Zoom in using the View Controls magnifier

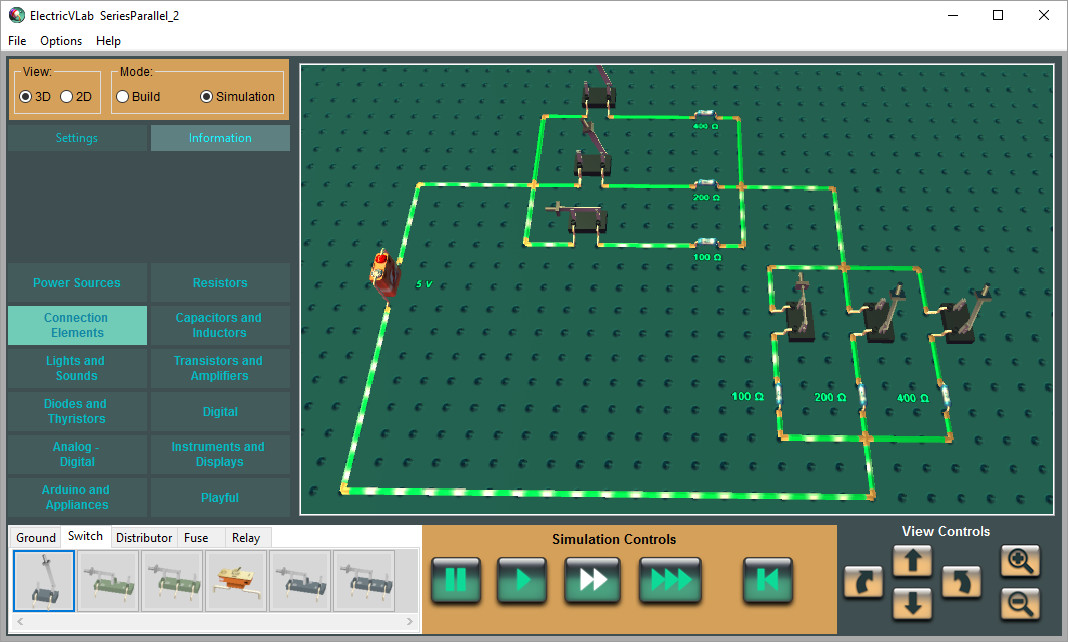(1020, 561)
